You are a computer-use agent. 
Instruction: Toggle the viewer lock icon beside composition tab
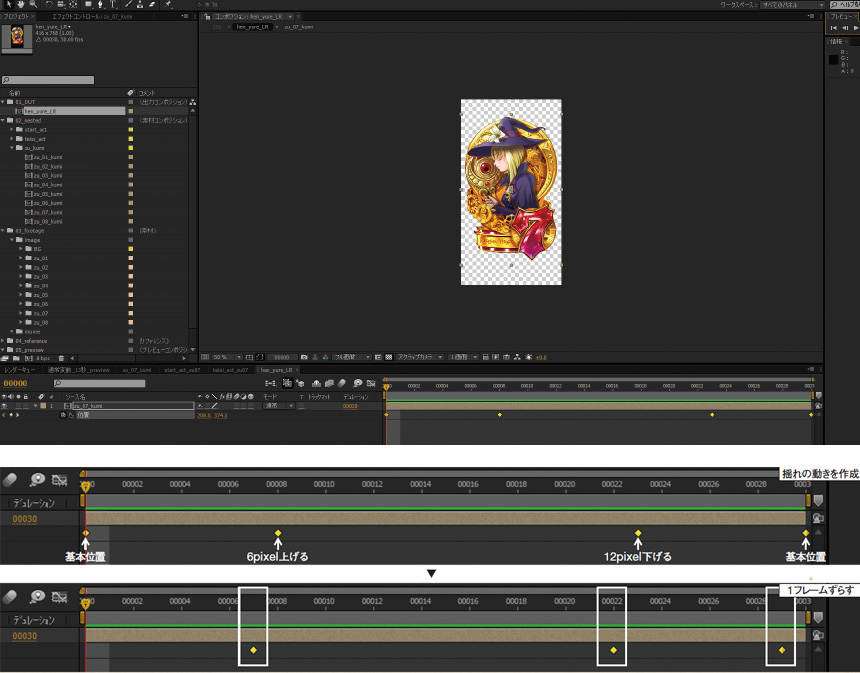click(207, 16)
